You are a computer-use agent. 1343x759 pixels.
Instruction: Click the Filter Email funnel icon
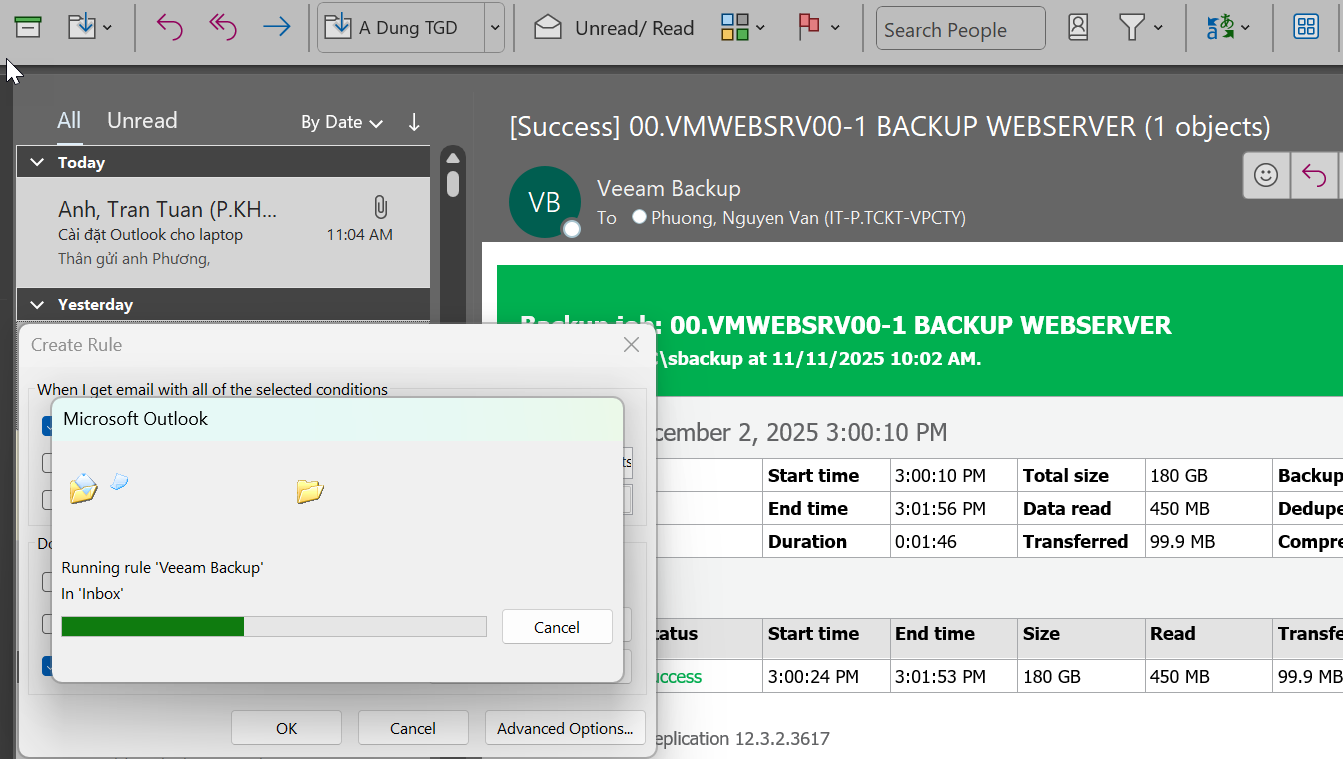tap(1131, 27)
